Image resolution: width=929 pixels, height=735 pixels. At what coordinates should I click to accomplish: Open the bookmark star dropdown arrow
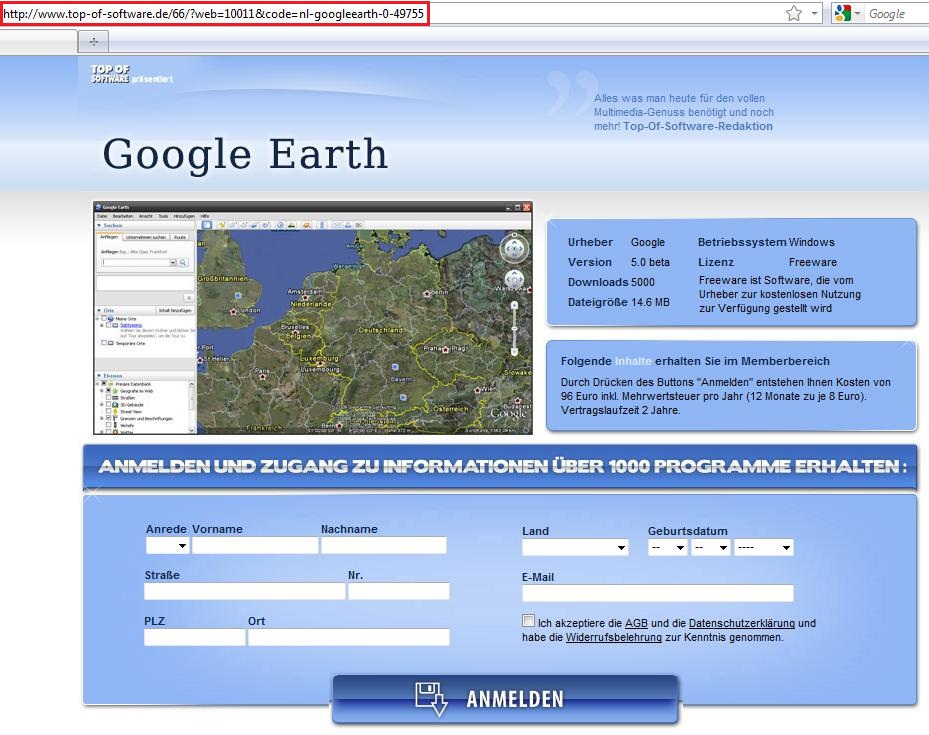pyautogui.click(x=814, y=13)
